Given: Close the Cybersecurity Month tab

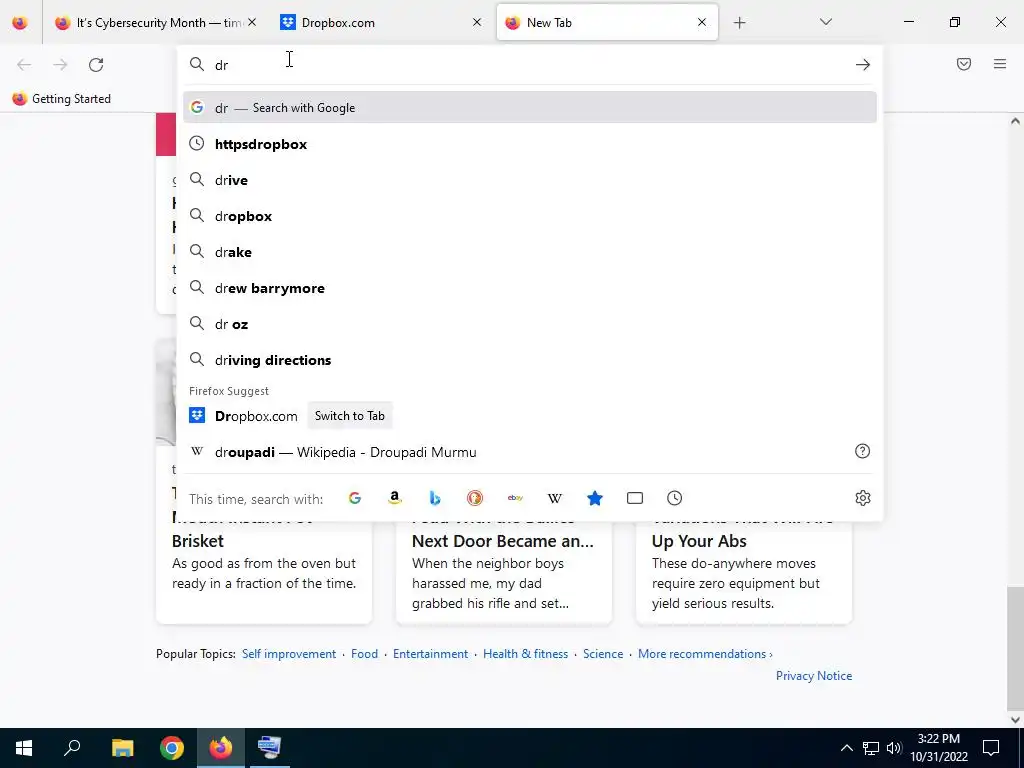Looking at the screenshot, I should (x=252, y=22).
